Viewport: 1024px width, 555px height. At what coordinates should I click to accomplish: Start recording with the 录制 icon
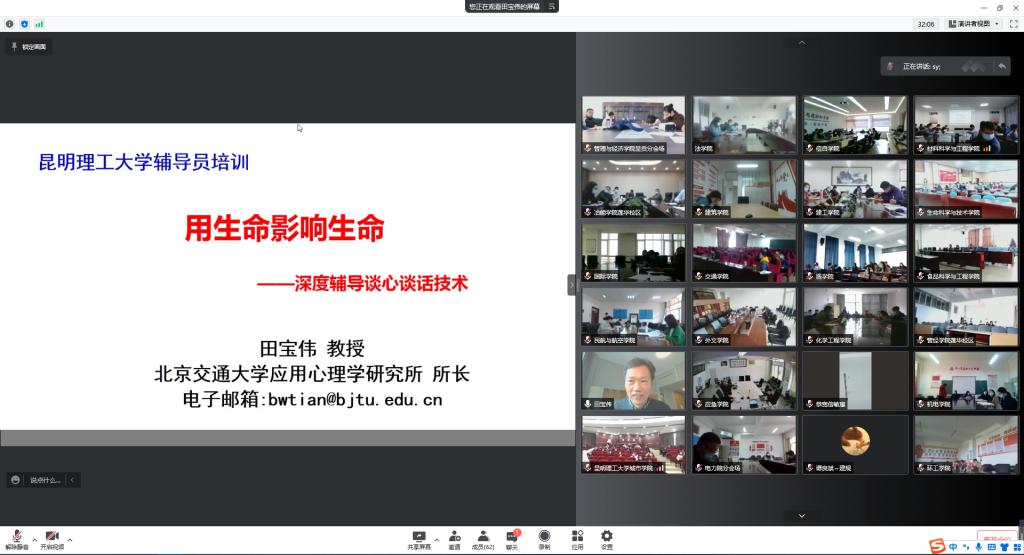544,537
